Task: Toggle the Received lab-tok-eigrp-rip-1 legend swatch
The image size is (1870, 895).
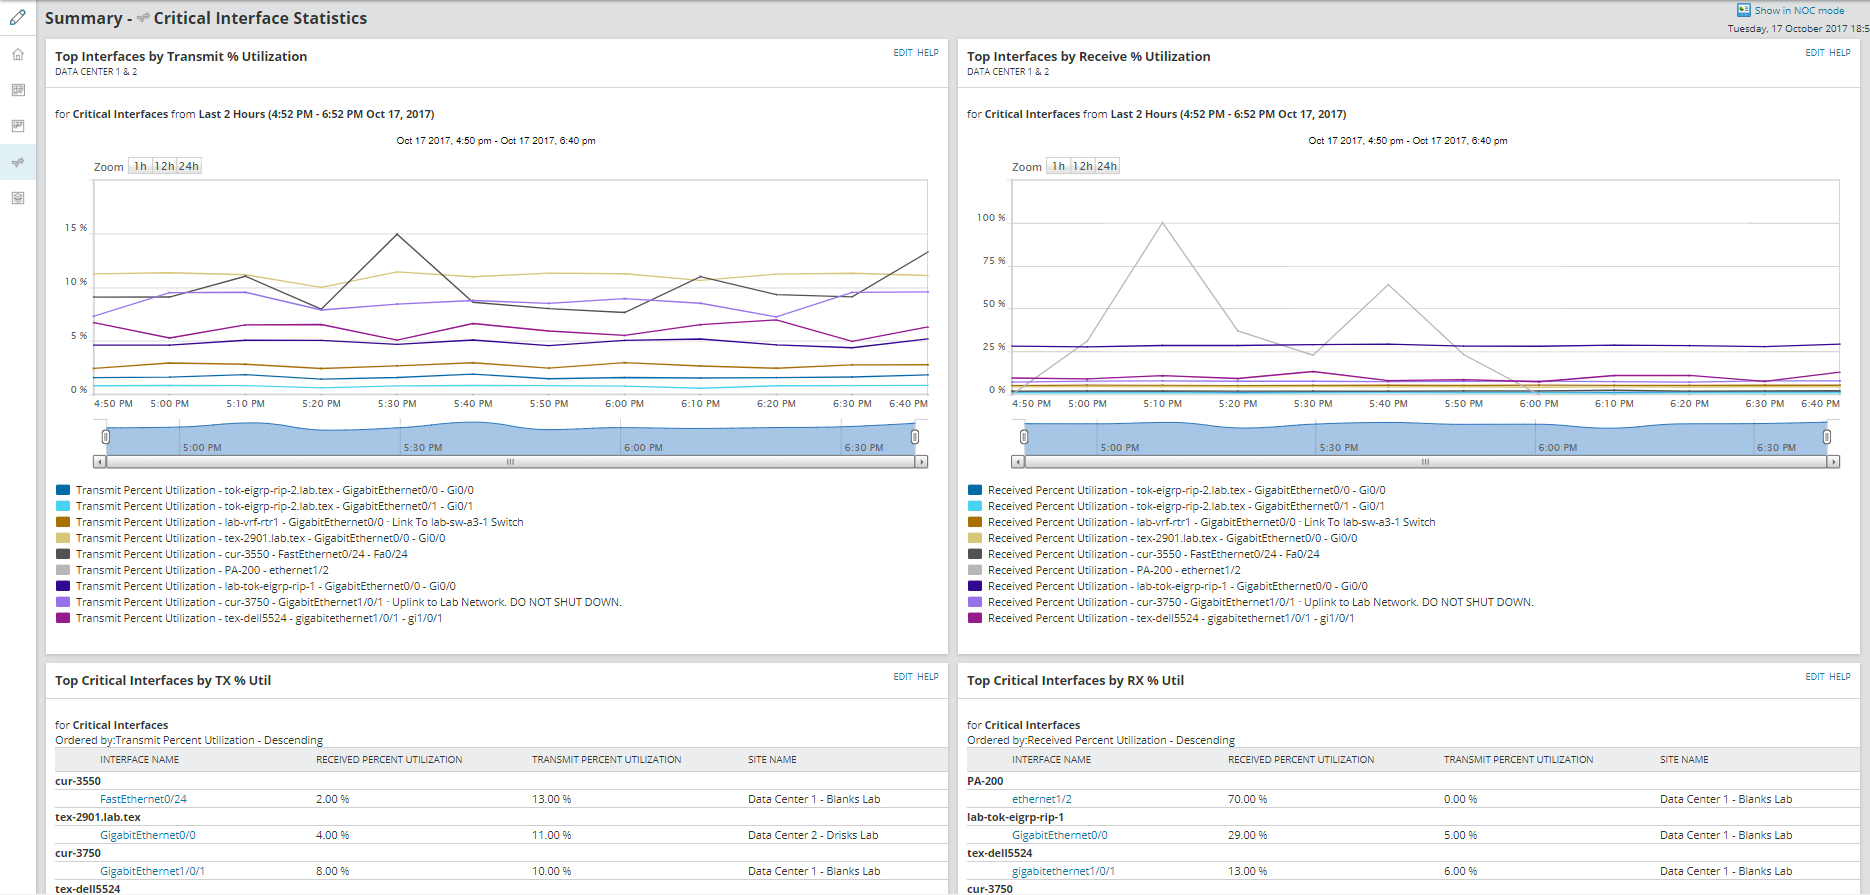Action: tap(975, 586)
